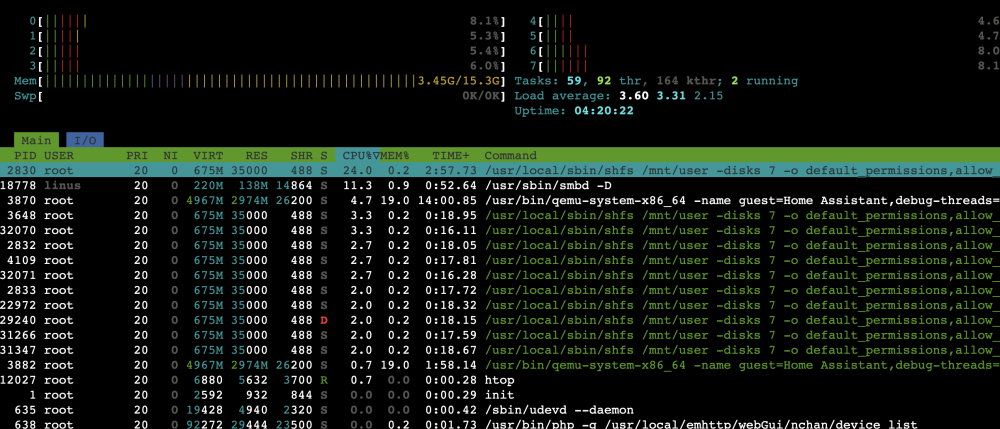Click the Mem usage meter bar

[260, 82]
